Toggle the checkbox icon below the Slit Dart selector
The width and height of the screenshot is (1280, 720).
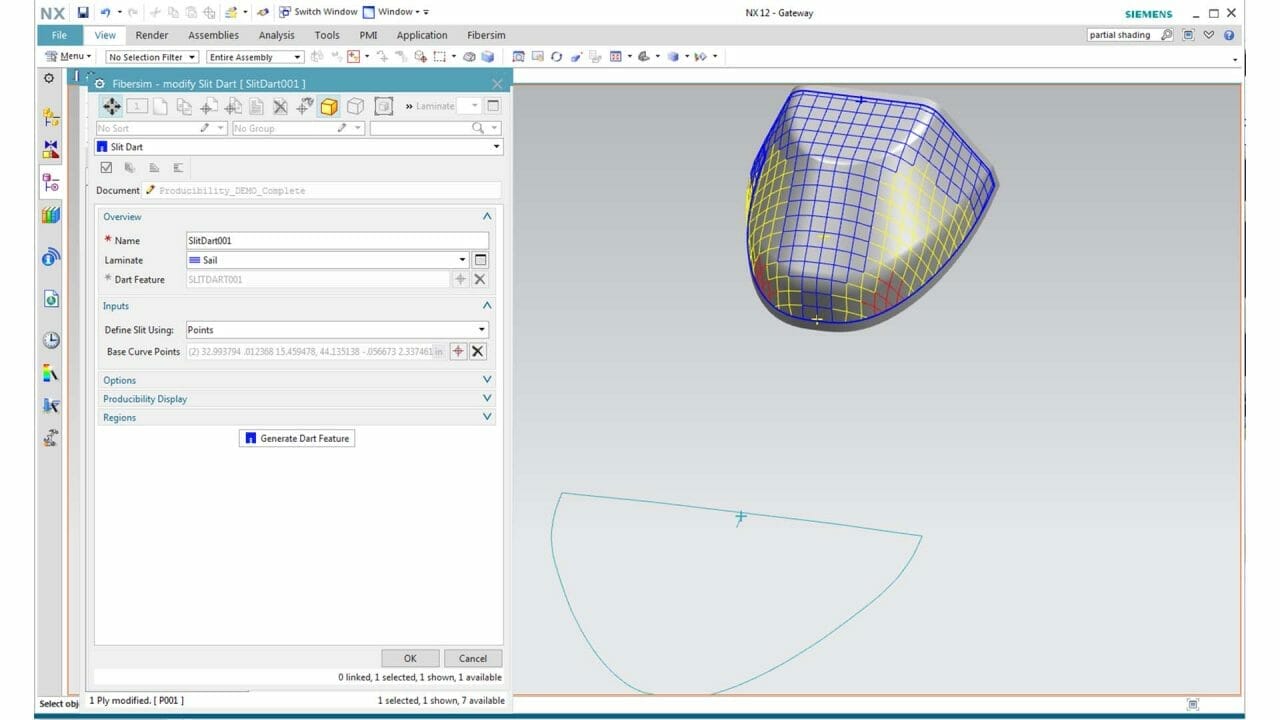106,167
